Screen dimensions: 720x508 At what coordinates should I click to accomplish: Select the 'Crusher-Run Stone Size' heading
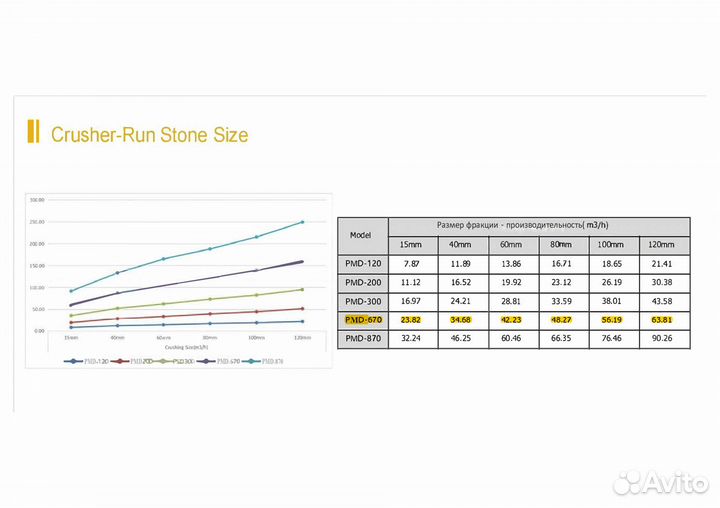[x=149, y=134]
